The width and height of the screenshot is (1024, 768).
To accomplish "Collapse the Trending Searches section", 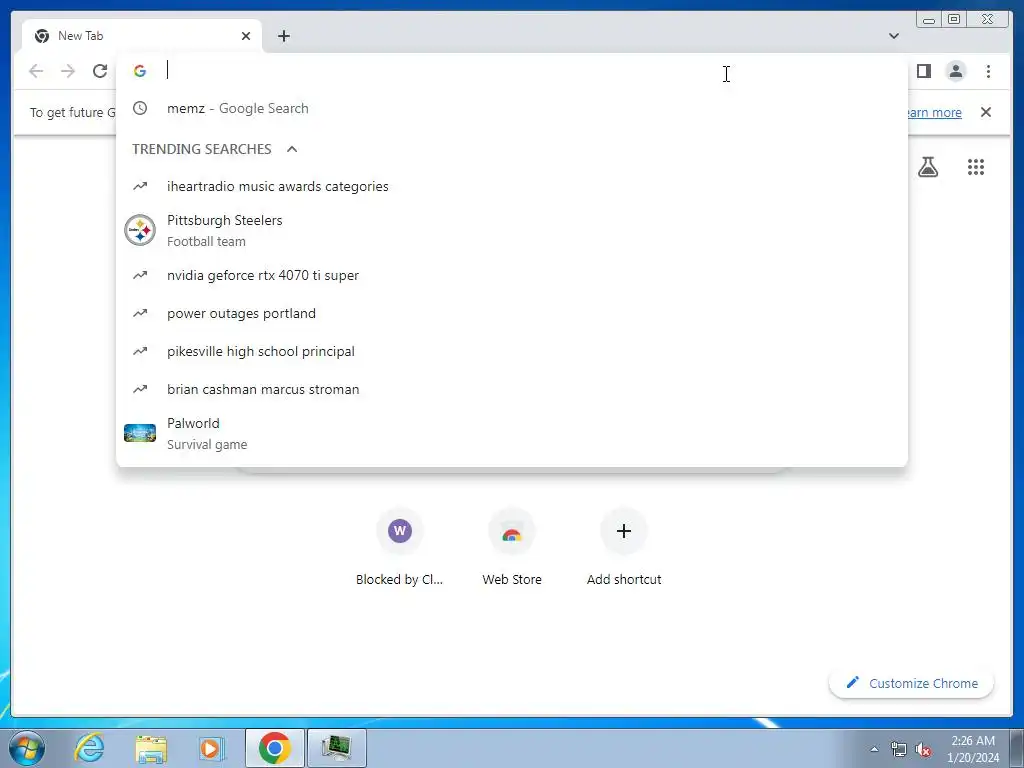I will (292, 149).
